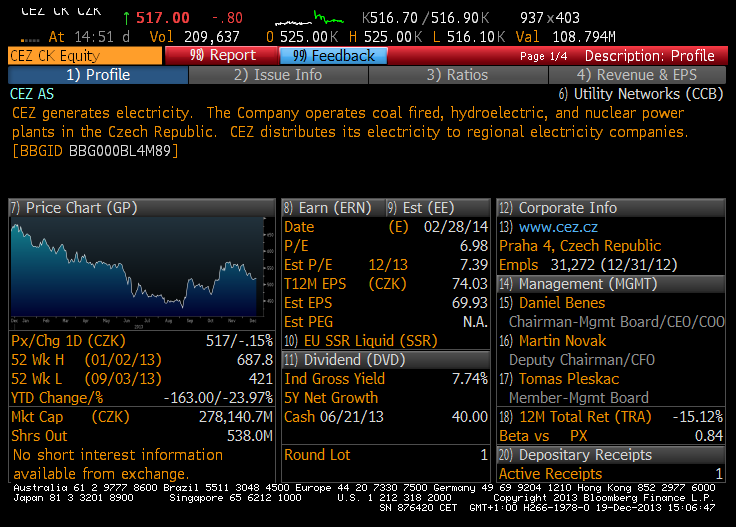
Task: Click the Ind Gross Yield 7.74%
Action: coord(469,379)
